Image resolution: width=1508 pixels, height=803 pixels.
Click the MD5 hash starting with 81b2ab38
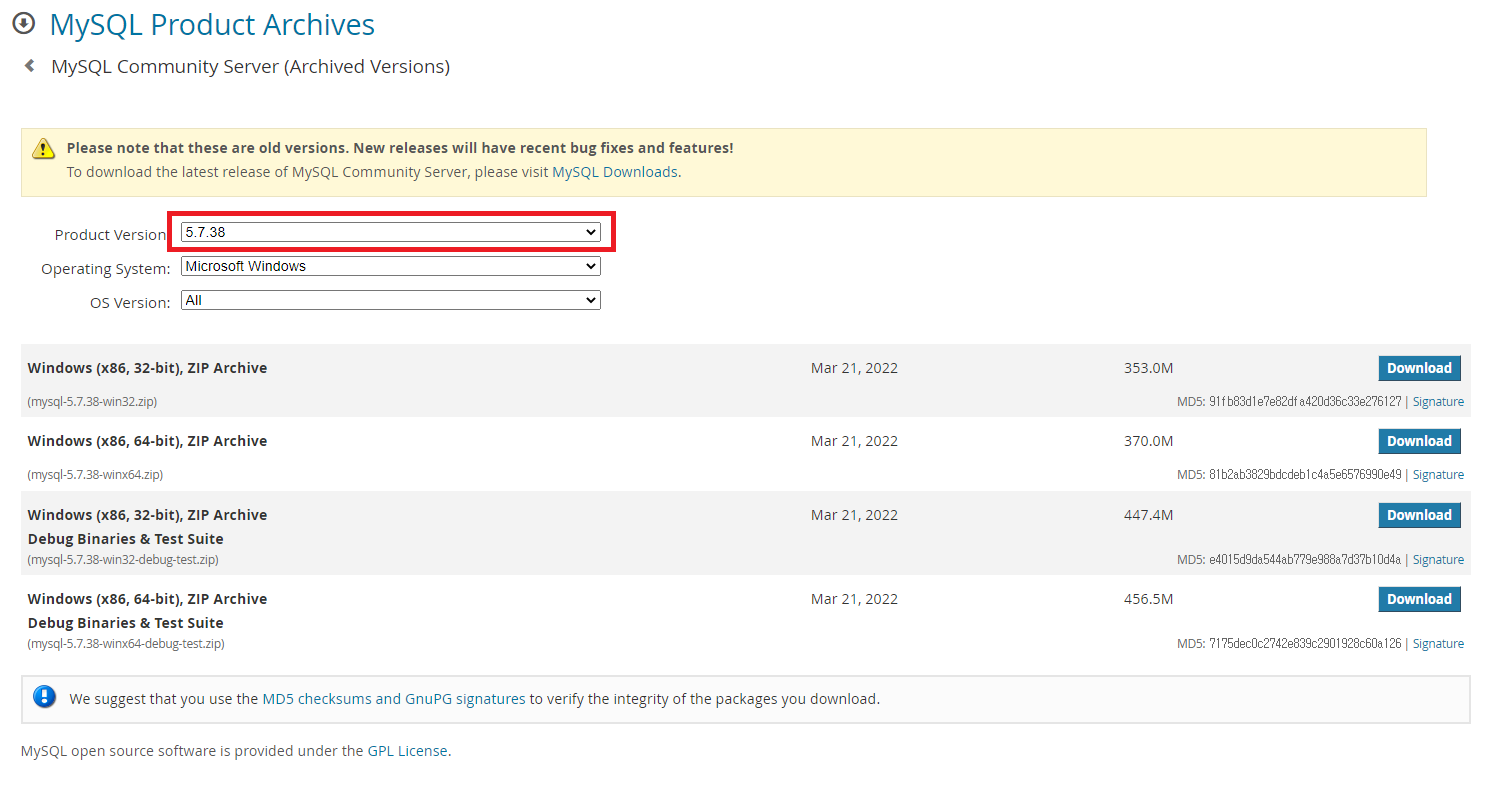click(x=1305, y=475)
